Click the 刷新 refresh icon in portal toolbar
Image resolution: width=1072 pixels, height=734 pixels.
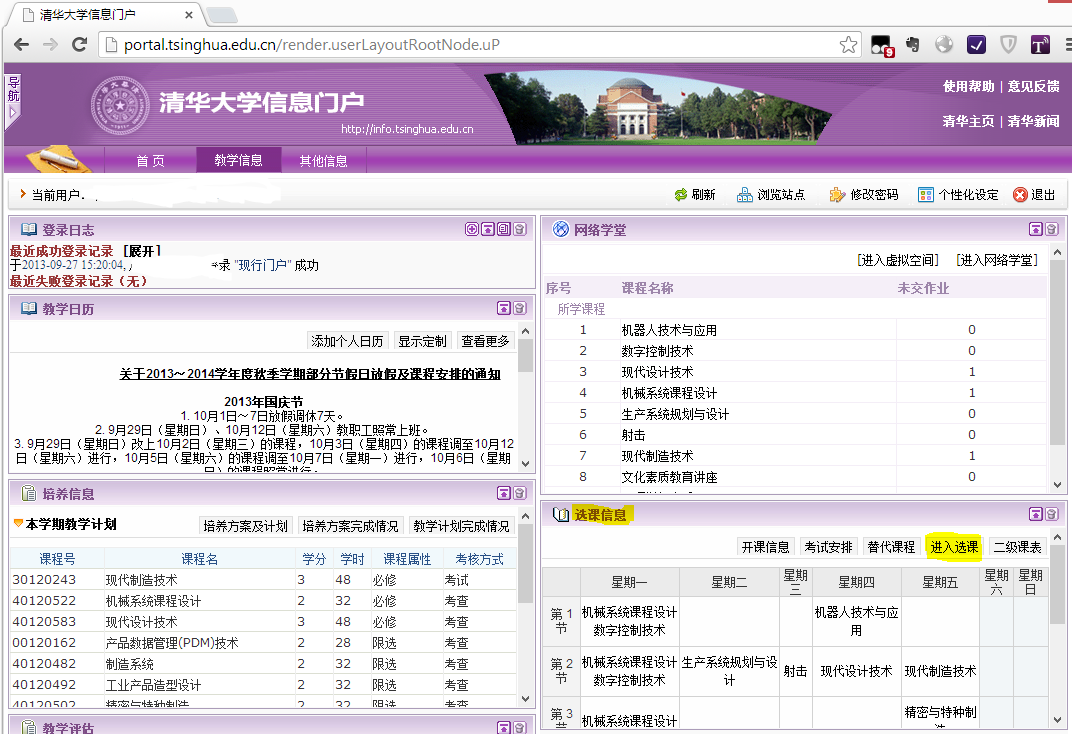pyautogui.click(x=680, y=195)
